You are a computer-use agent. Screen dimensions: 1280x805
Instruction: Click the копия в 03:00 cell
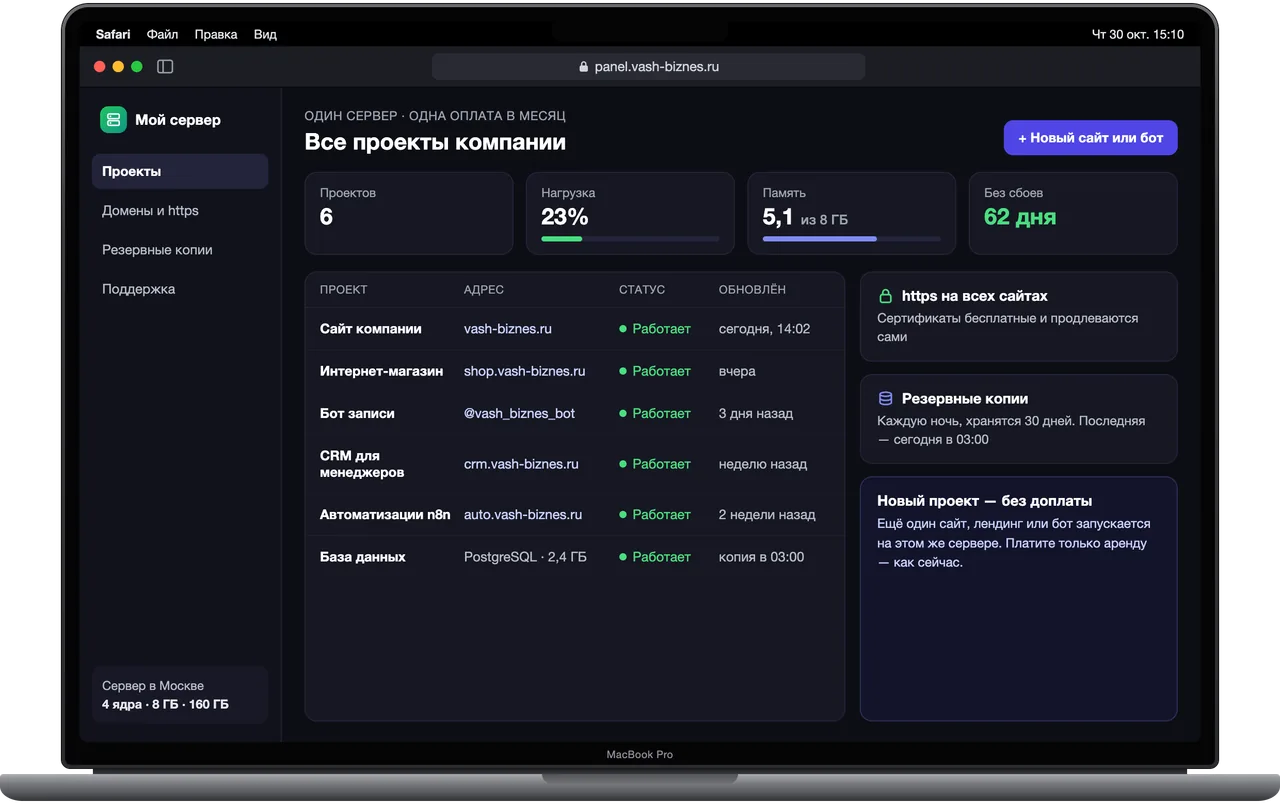pos(762,557)
